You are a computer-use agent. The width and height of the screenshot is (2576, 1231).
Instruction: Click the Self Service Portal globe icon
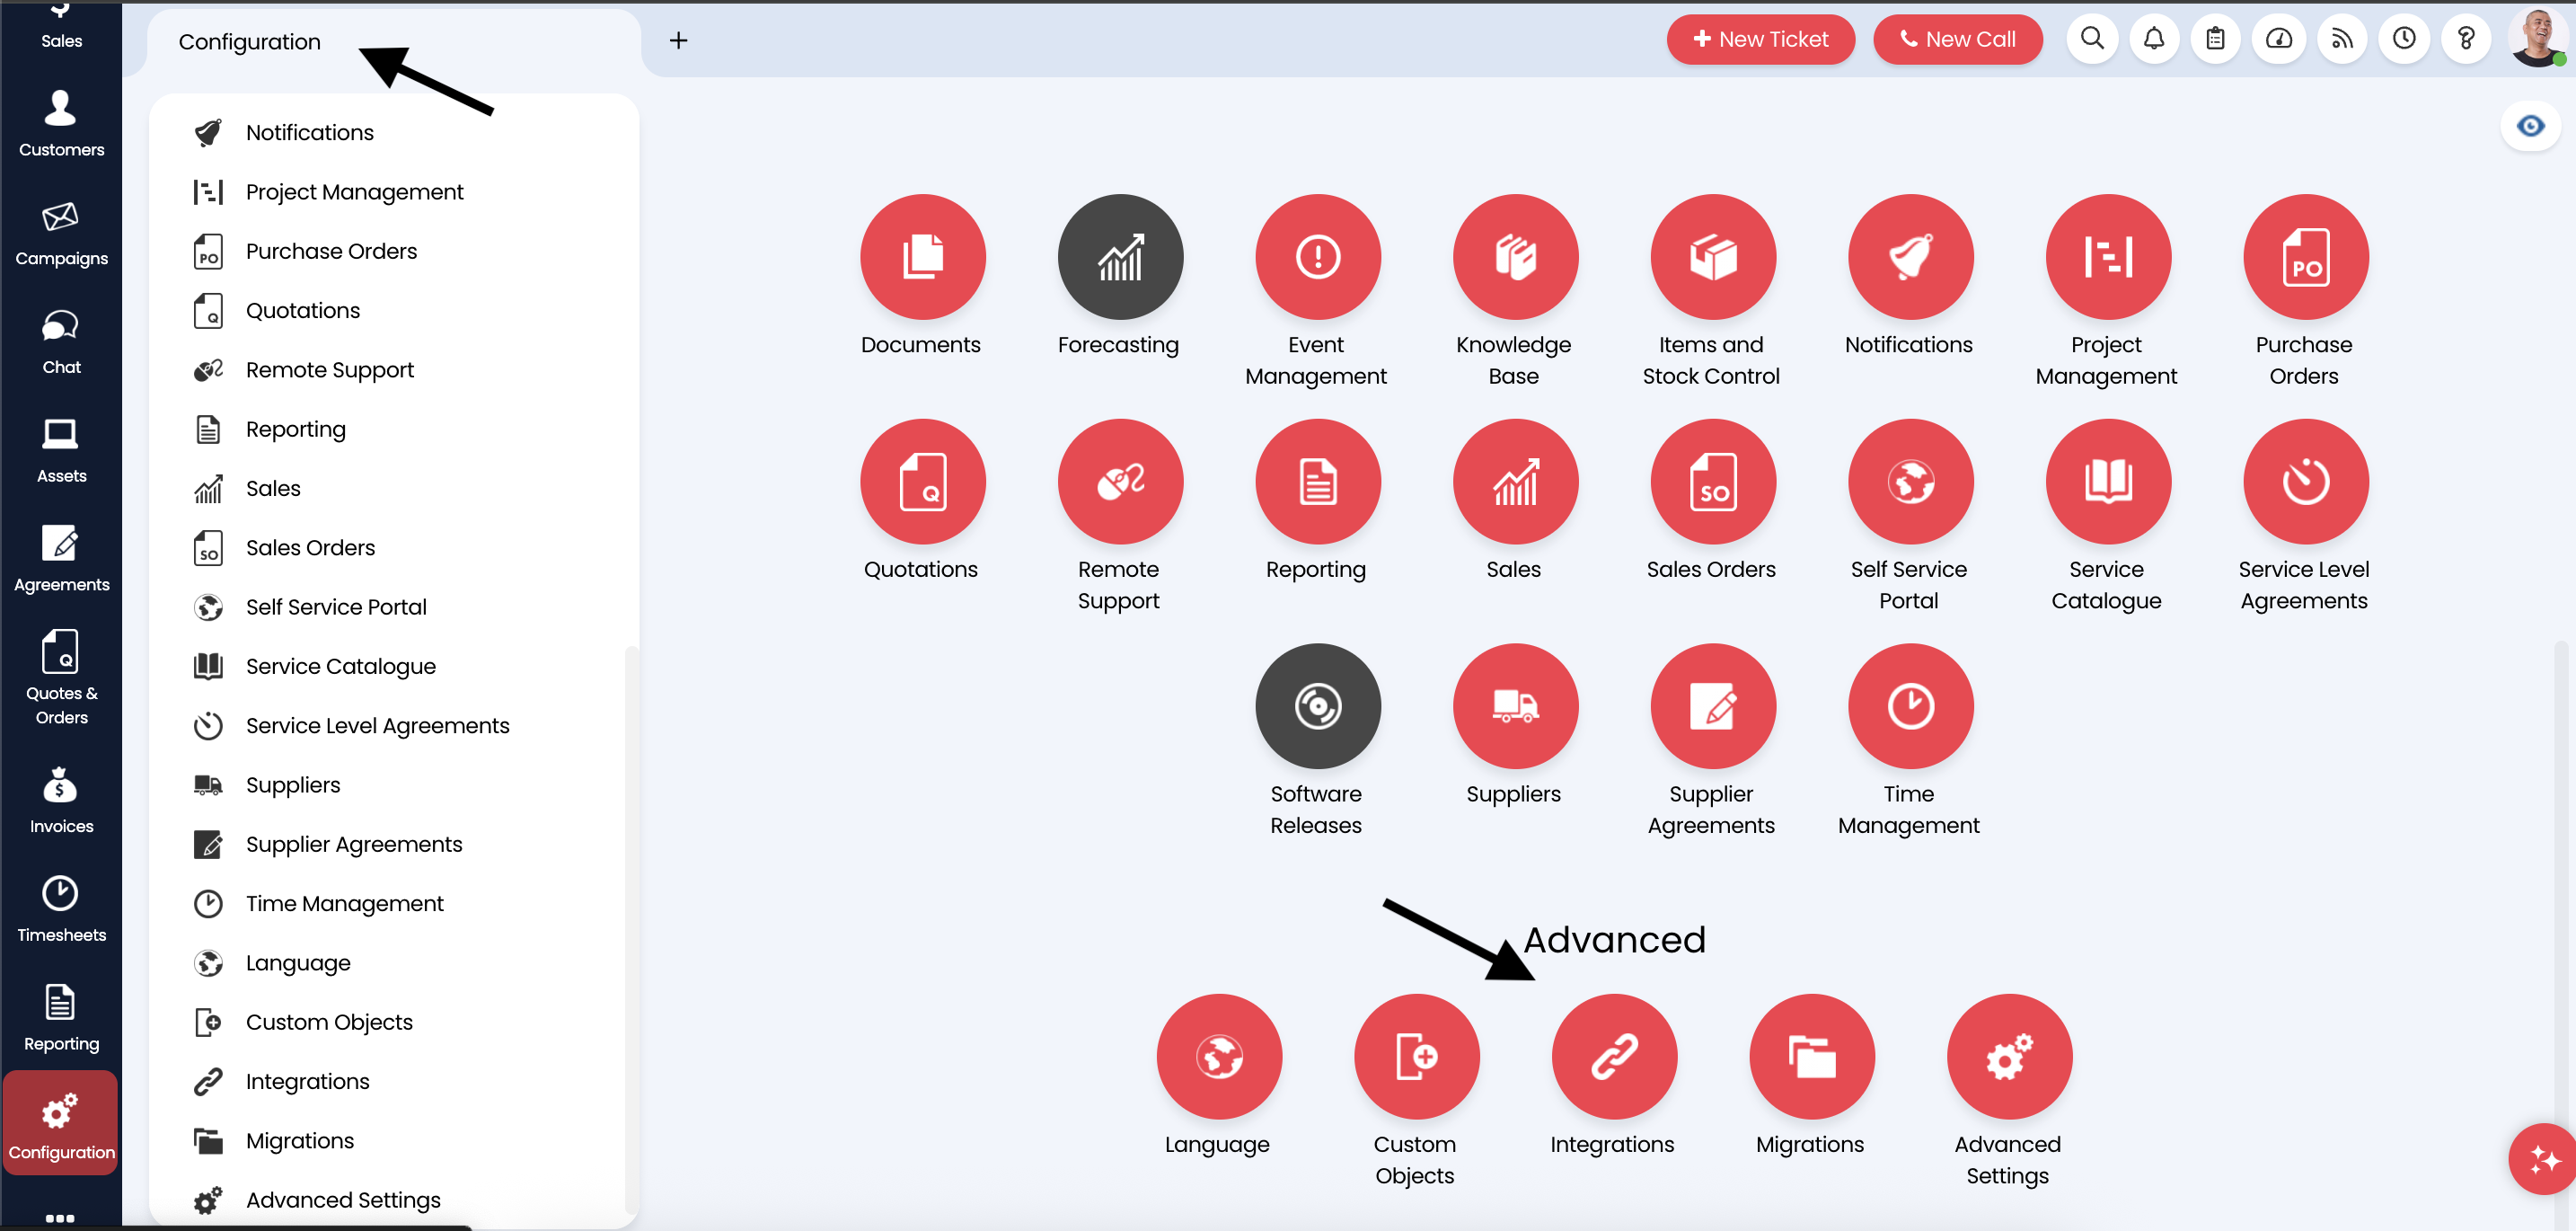[x=1909, y=481]
